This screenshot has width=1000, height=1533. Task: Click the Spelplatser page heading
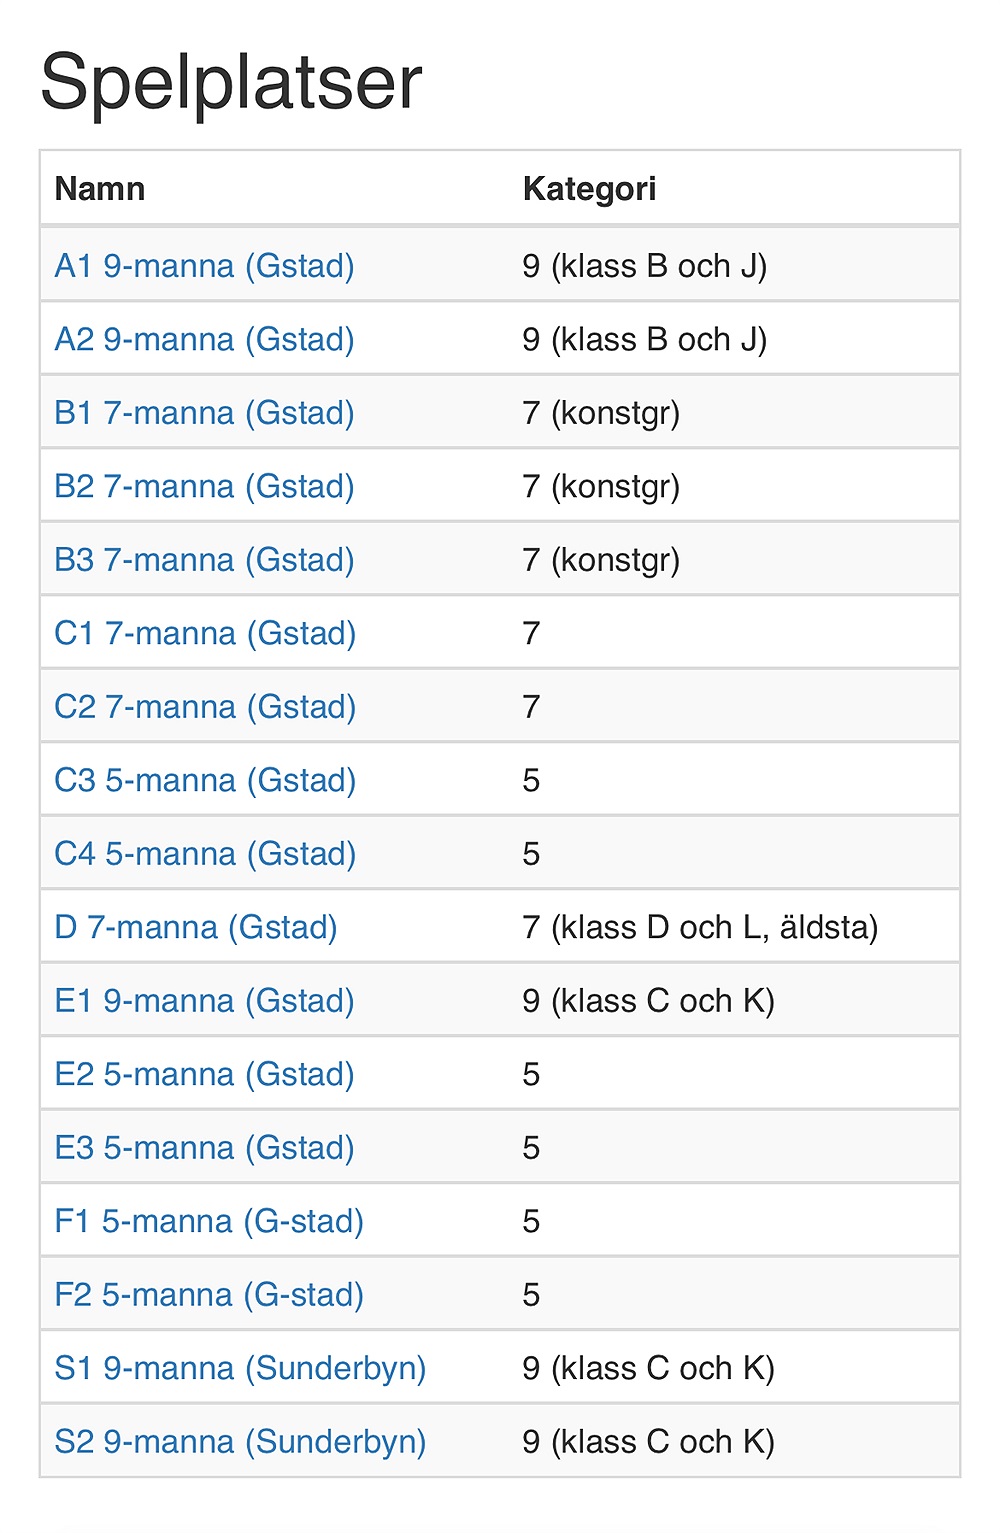(x=231, y=83)
